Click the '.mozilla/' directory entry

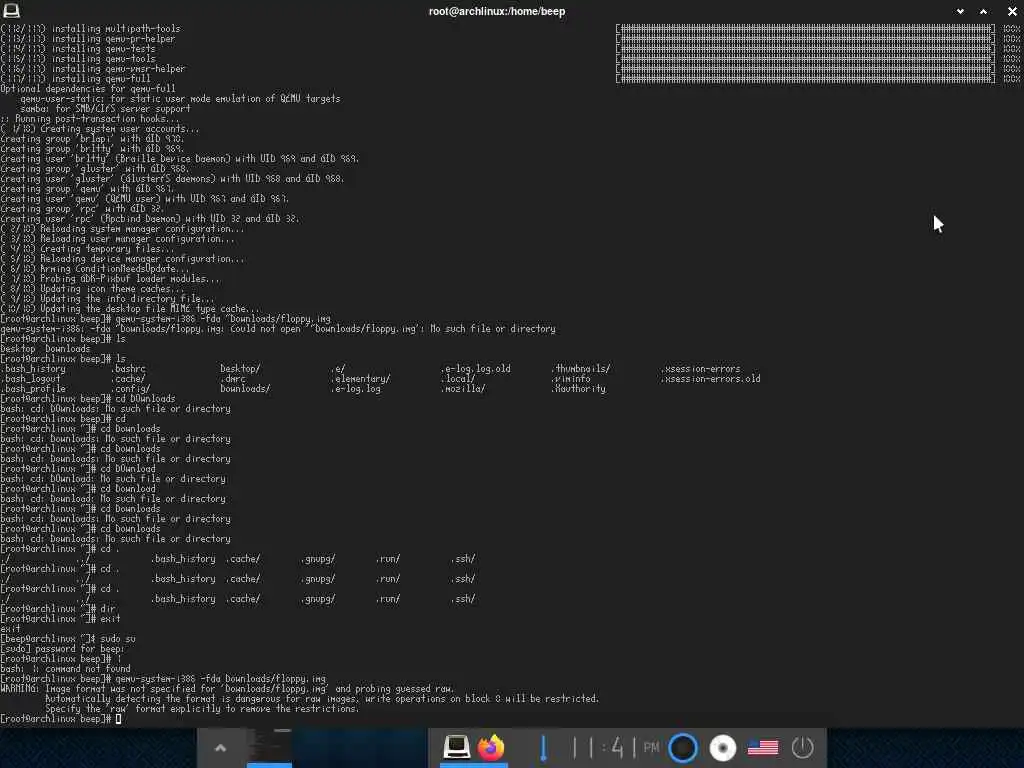pyautogui.click(x=462, y=389)
